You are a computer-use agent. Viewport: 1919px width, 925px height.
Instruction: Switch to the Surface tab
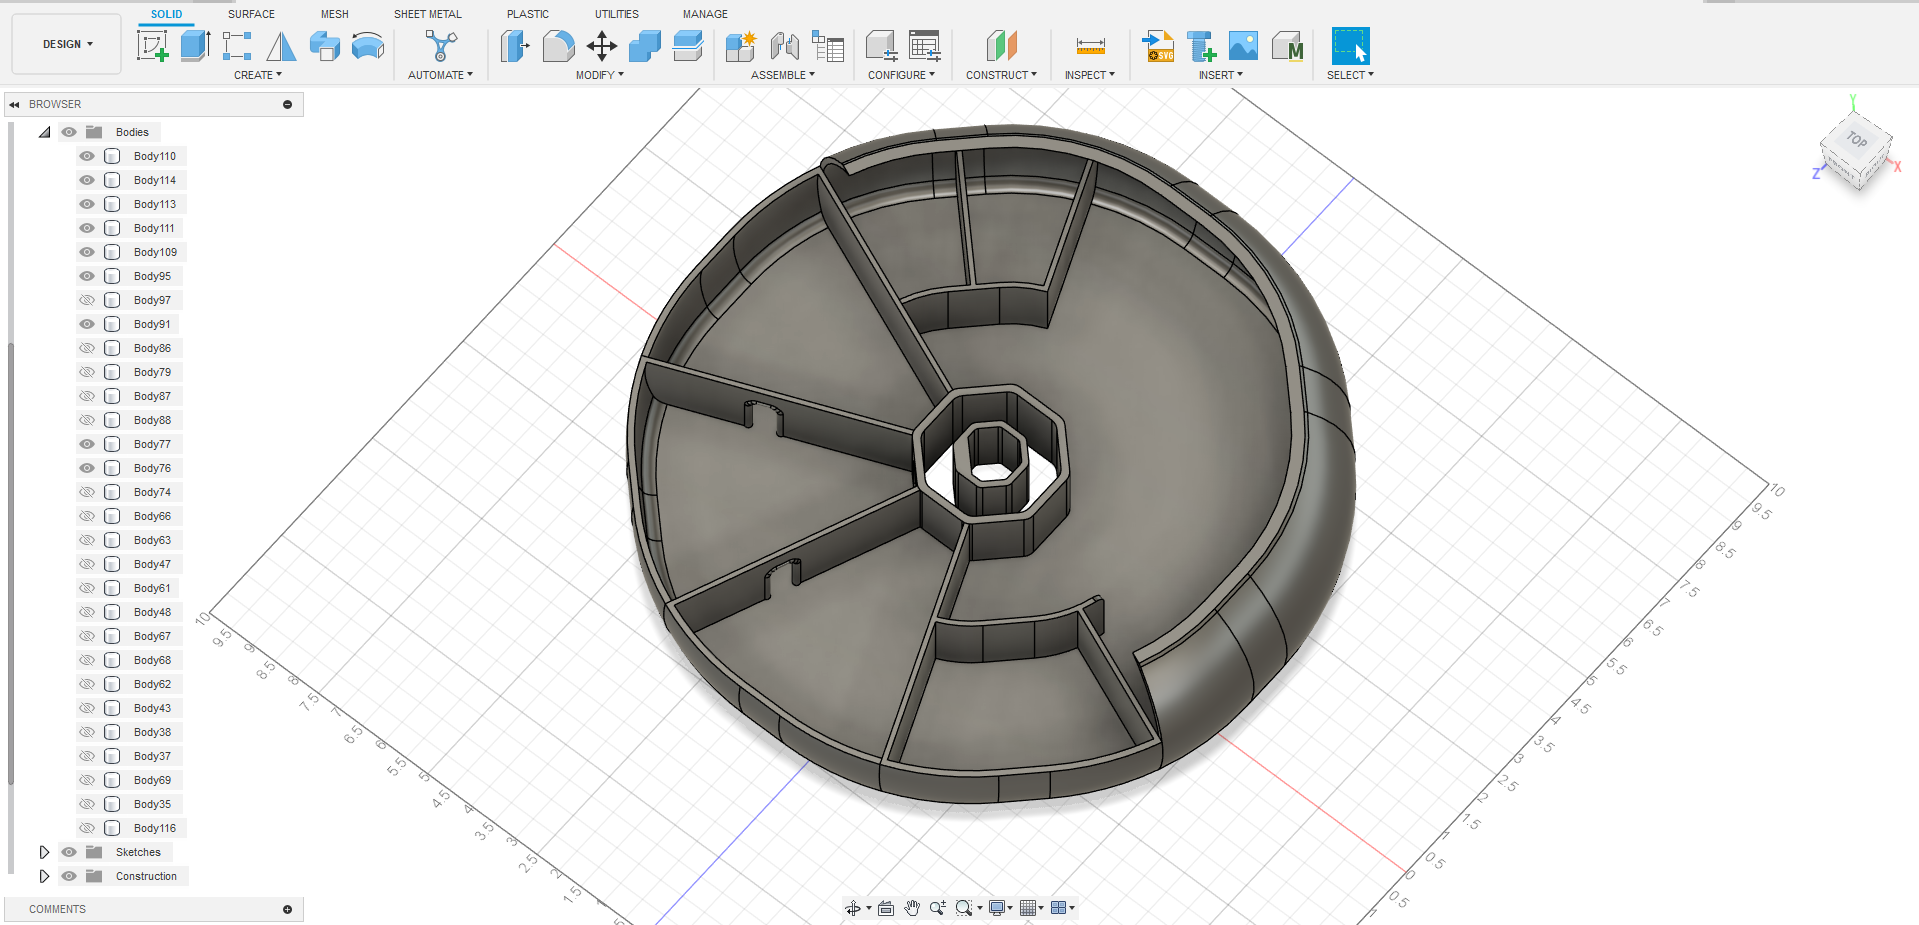click(251, 14)
